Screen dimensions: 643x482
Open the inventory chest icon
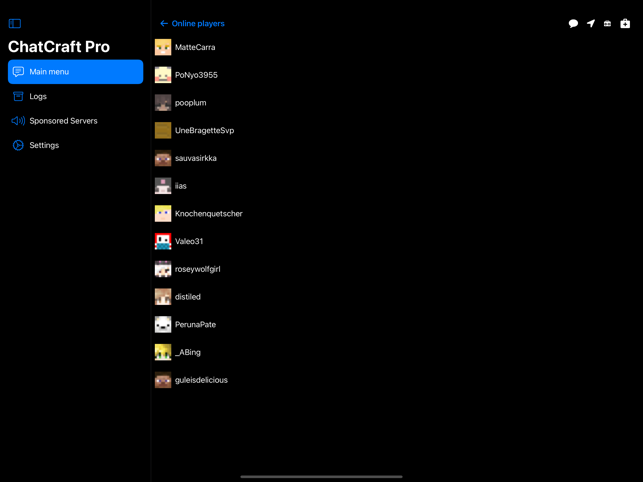[x=607, y=23]
